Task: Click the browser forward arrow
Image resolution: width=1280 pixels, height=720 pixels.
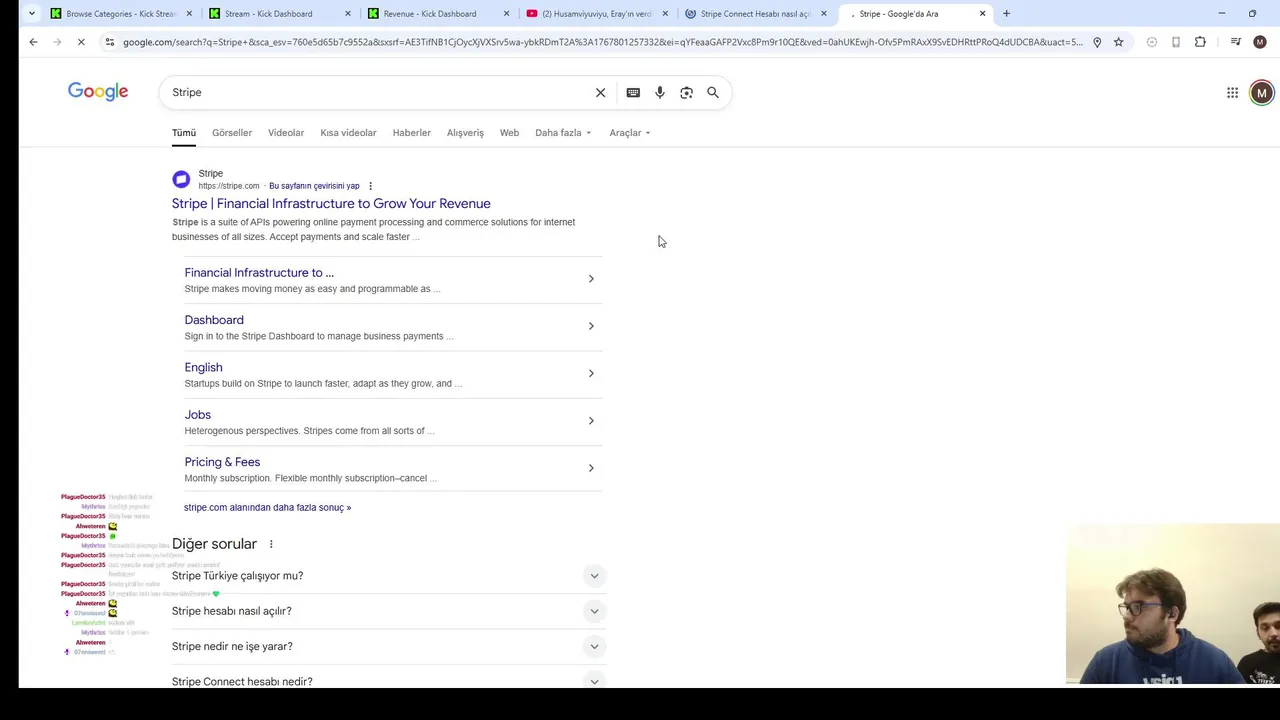Action: (x=57, y=42)
